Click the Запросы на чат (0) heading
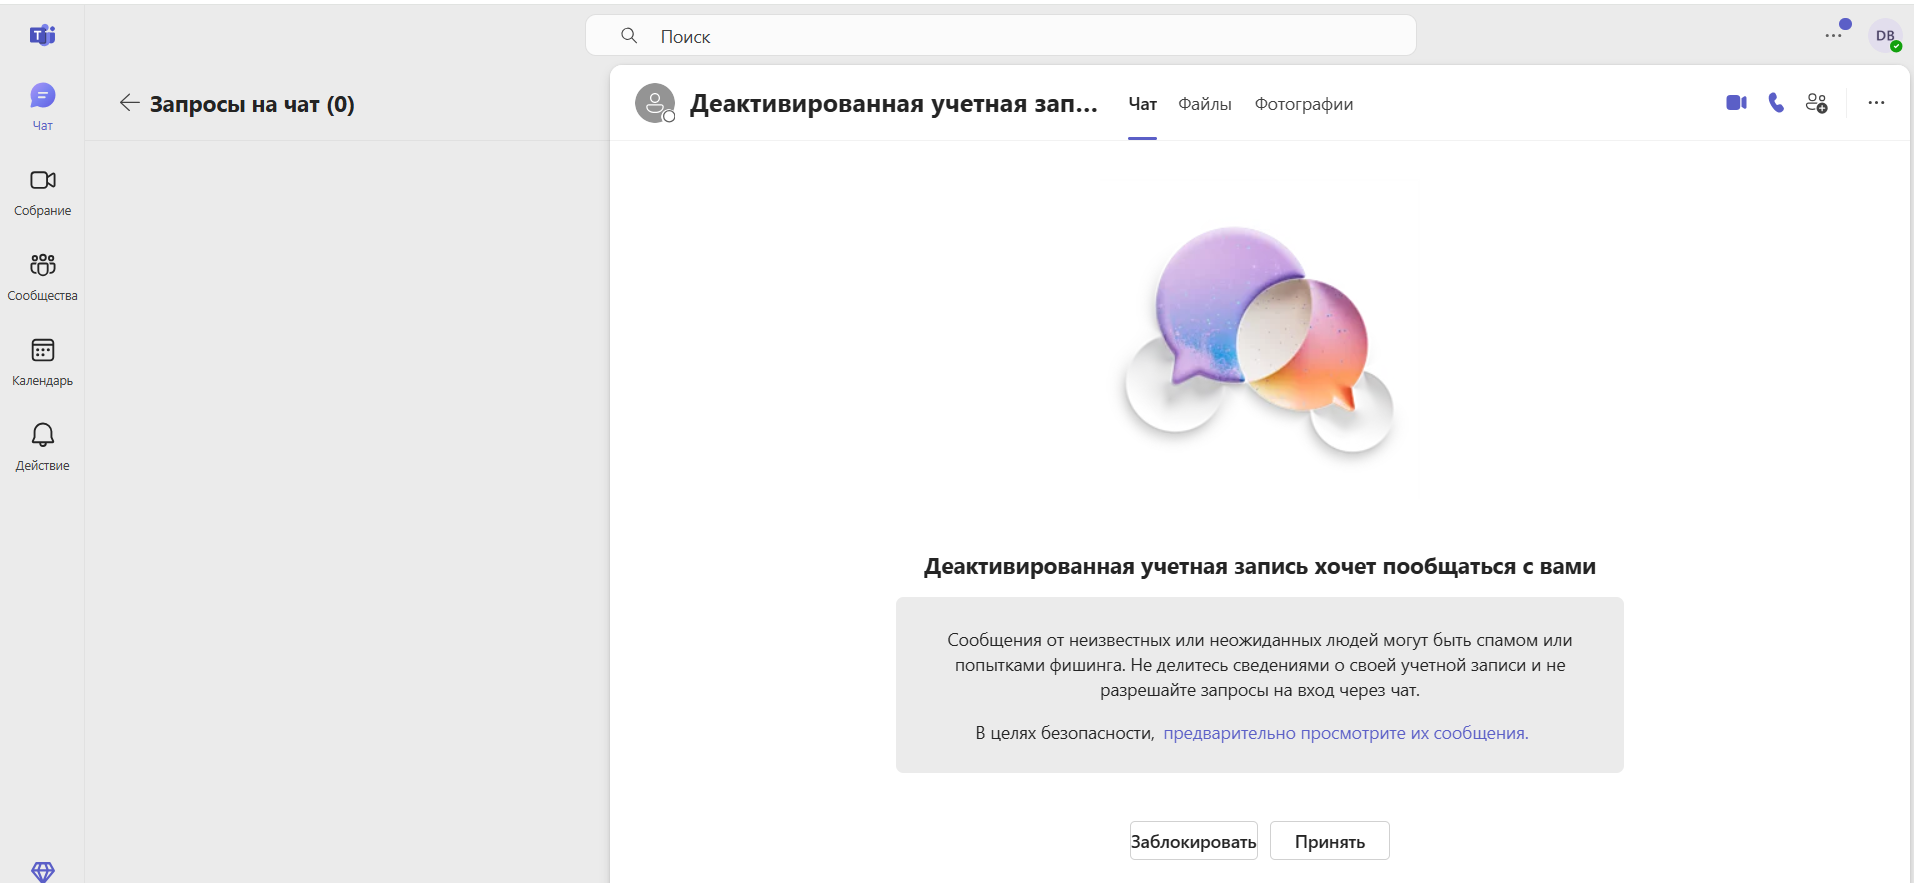 tap(252, 104)
